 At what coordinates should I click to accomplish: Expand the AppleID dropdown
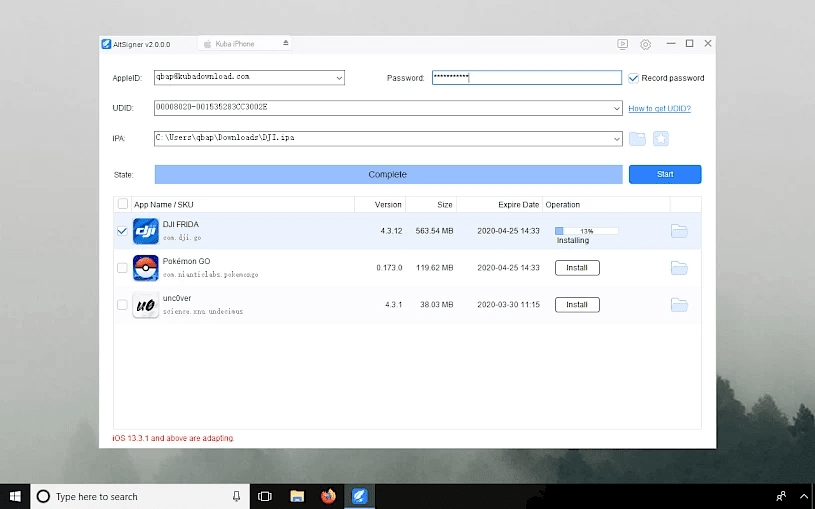(x=339, y=78)
